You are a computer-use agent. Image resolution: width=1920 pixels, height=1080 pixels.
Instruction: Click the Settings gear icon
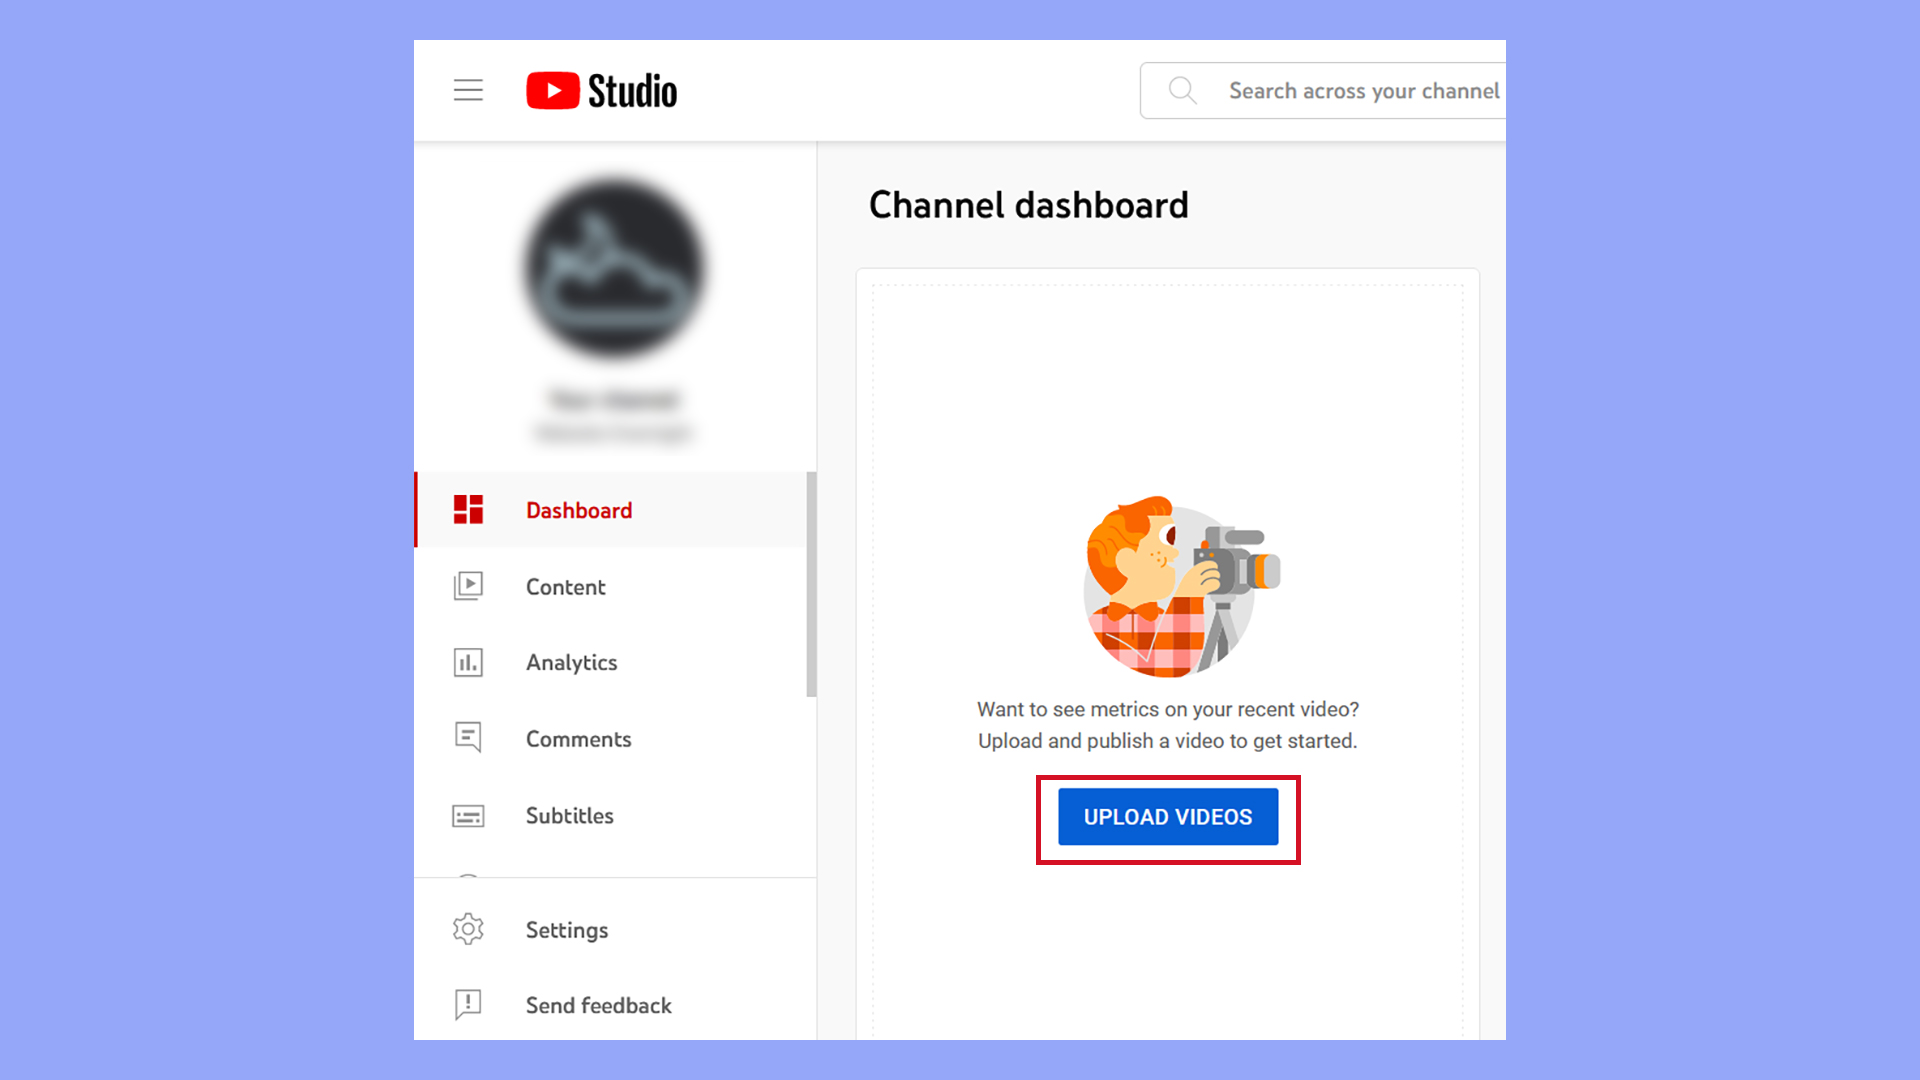tap(468, 929)
